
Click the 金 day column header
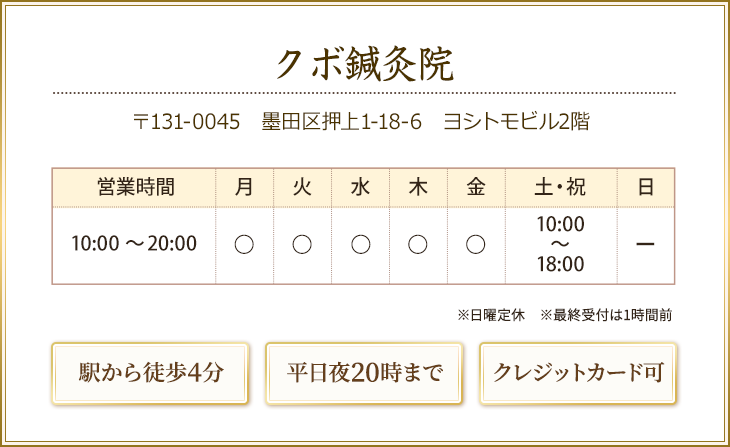pos(476,188)
